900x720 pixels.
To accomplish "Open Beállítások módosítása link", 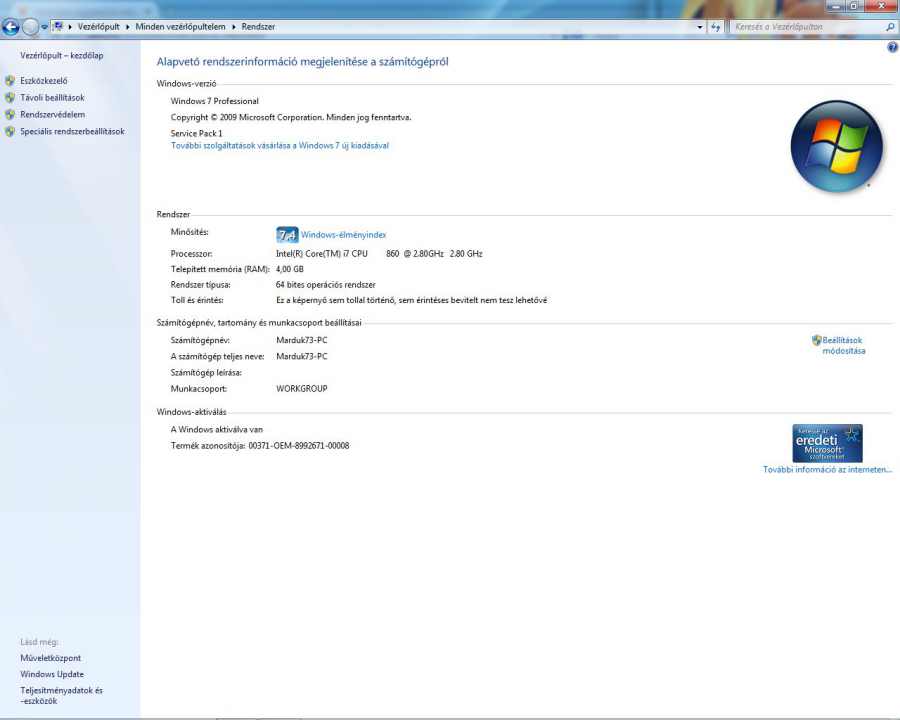I will click(x=843, y=346).
